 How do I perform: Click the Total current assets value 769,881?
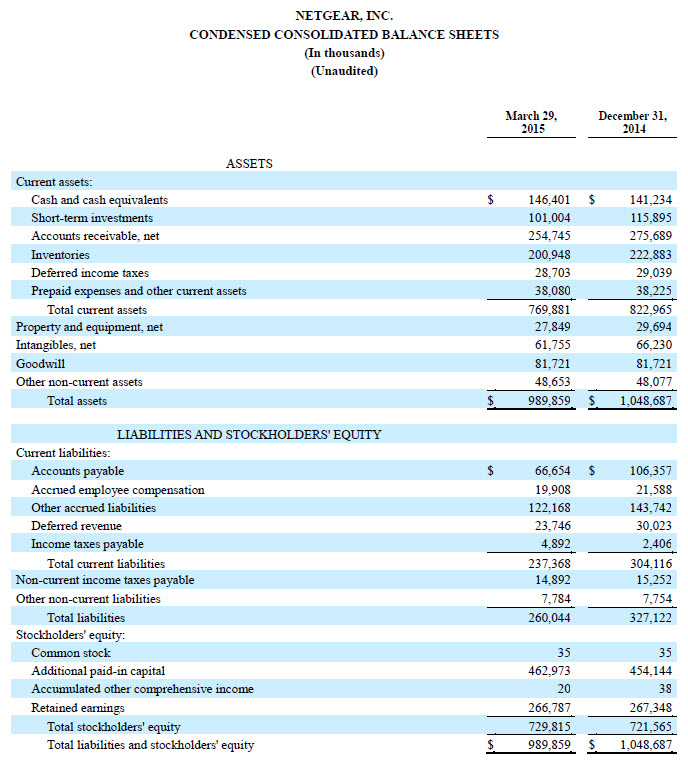click(548, 310)
